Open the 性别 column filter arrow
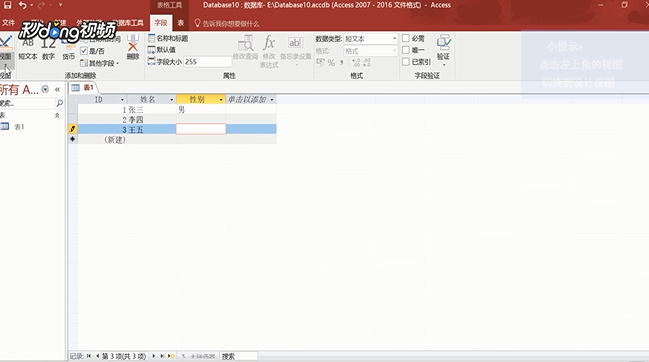Screen dimensions: 649x362 click(221, 100)
